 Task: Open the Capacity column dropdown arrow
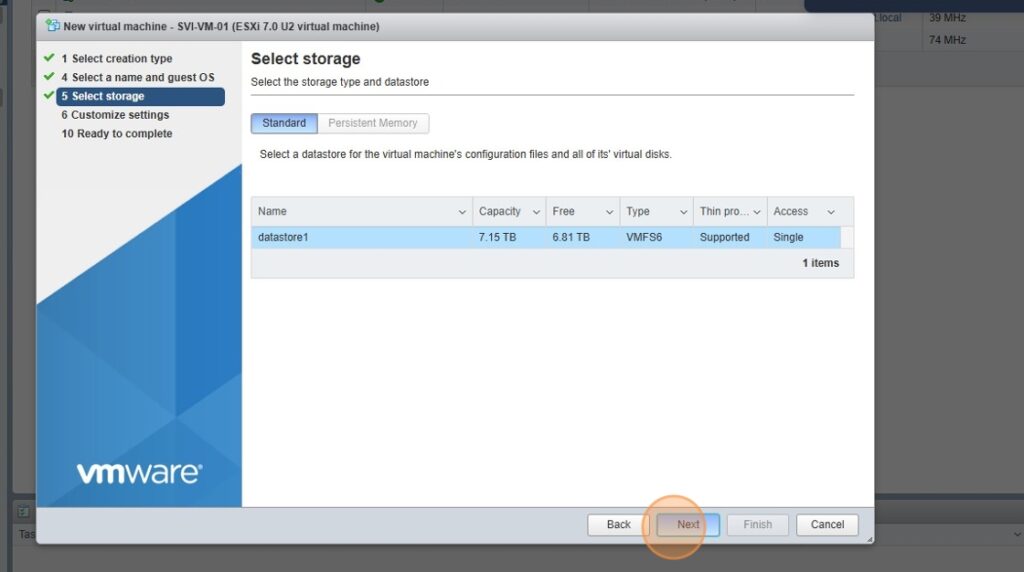pos(536,212)
